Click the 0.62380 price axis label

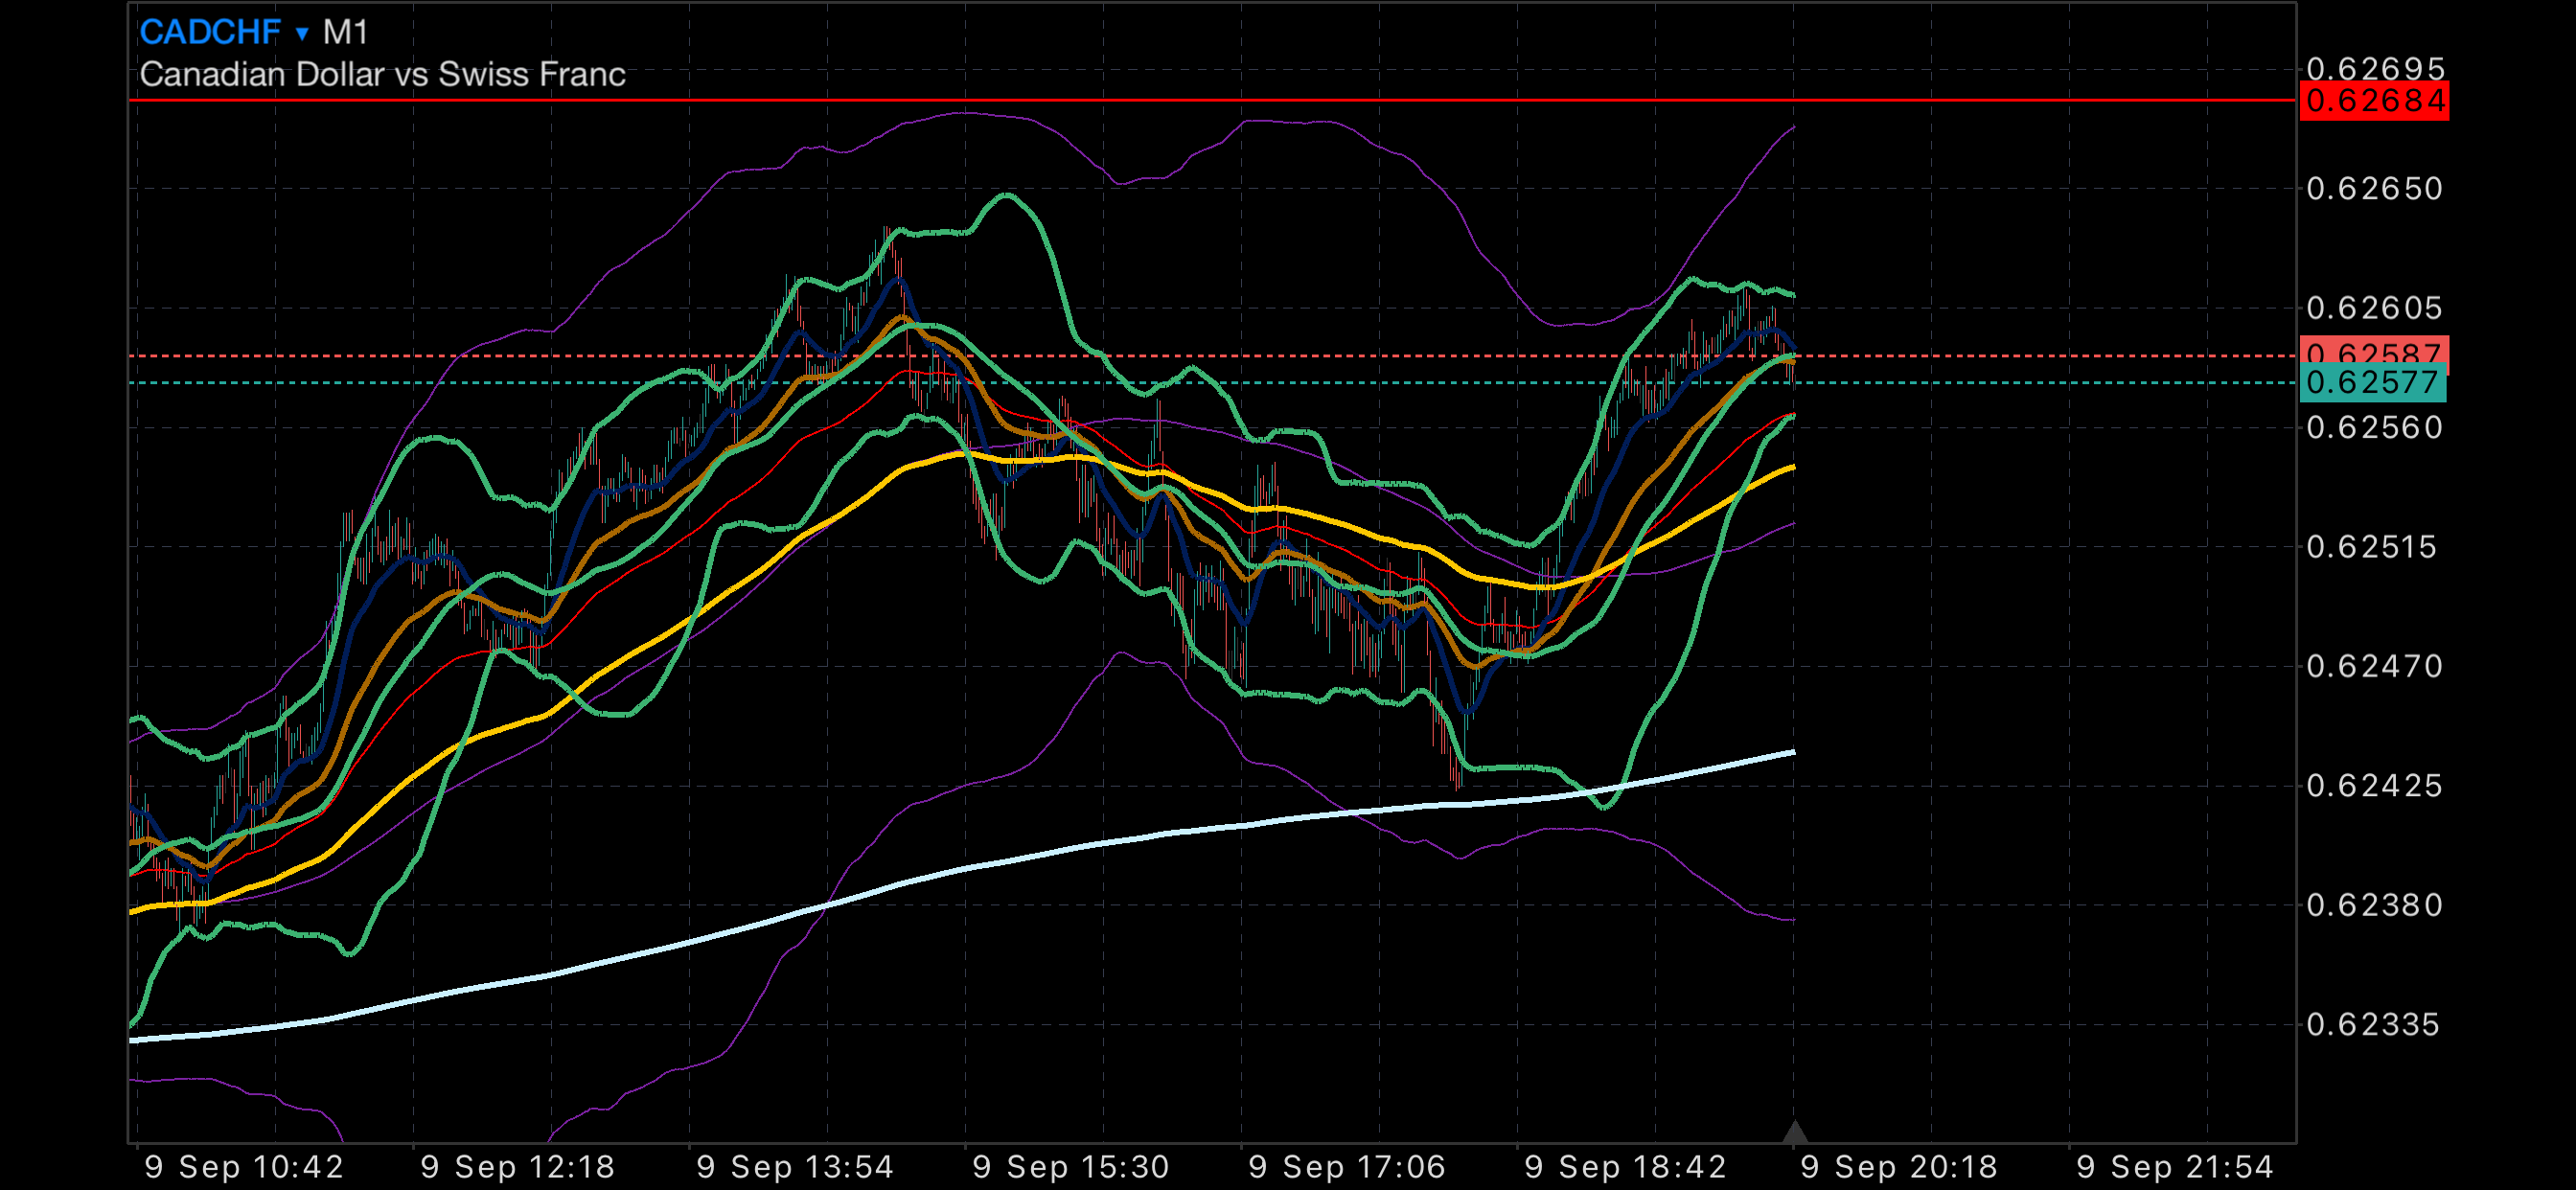tap(2374, 905)
